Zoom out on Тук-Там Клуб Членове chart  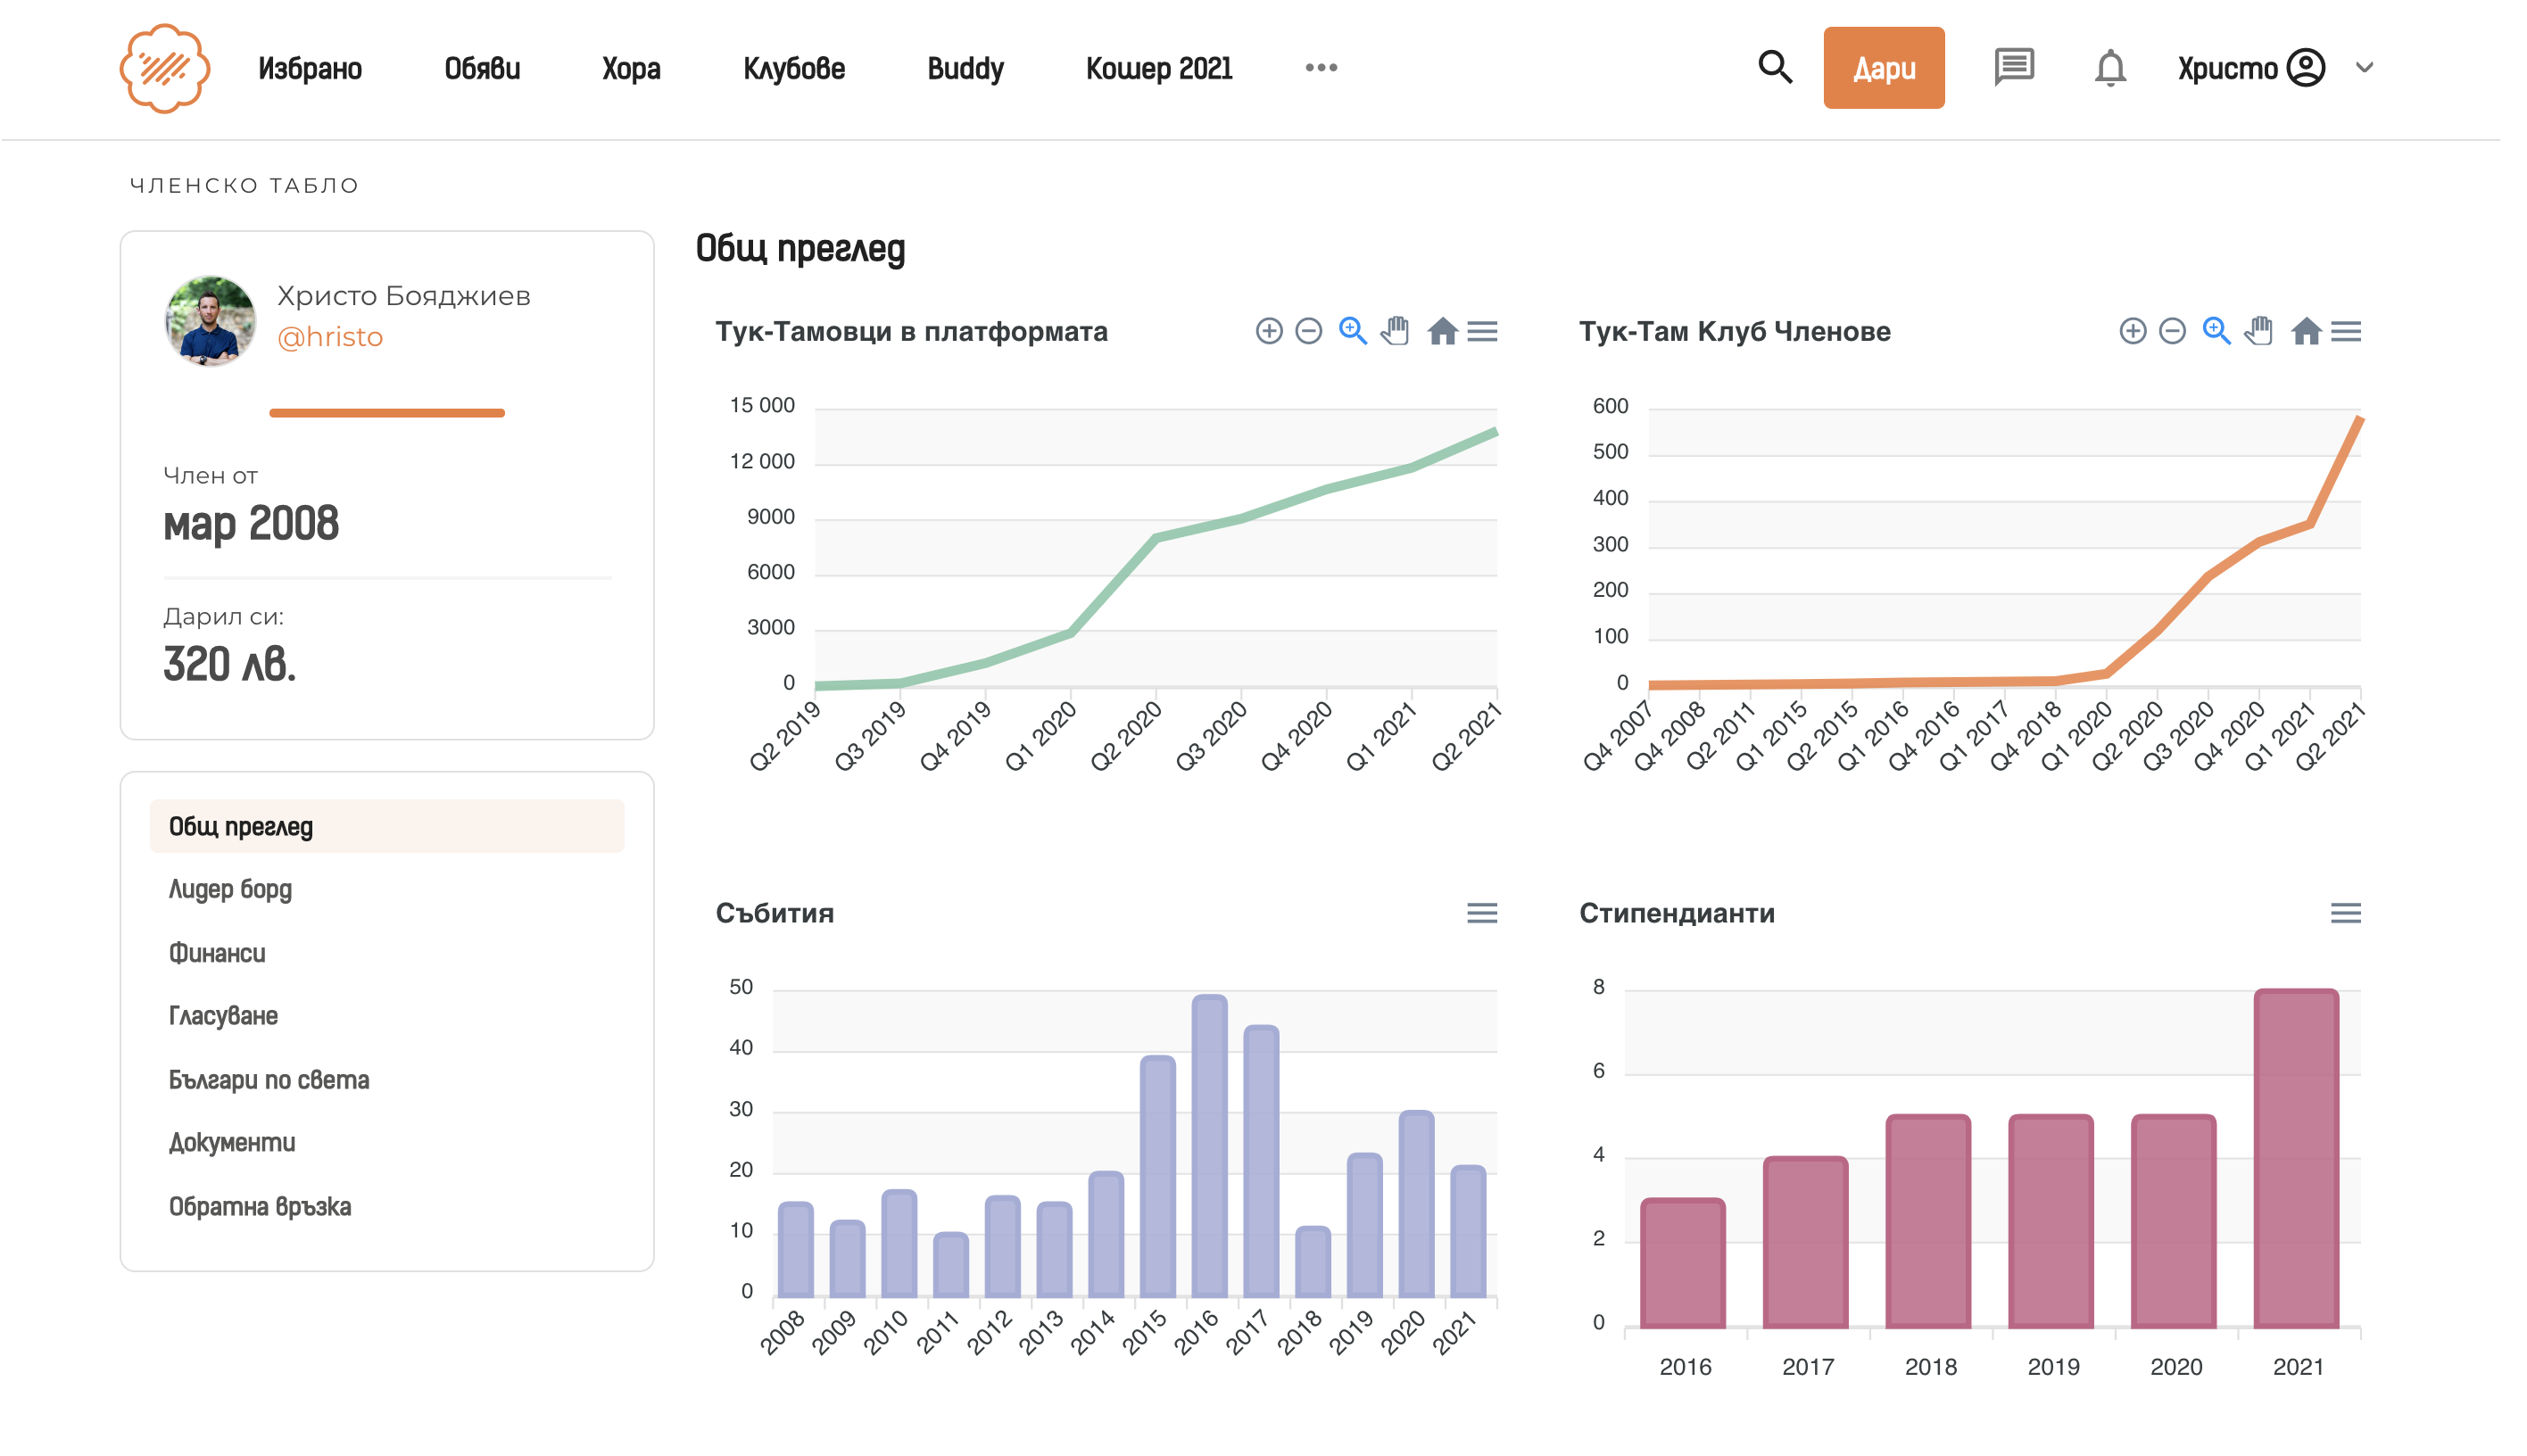(x=2171, y=331)
